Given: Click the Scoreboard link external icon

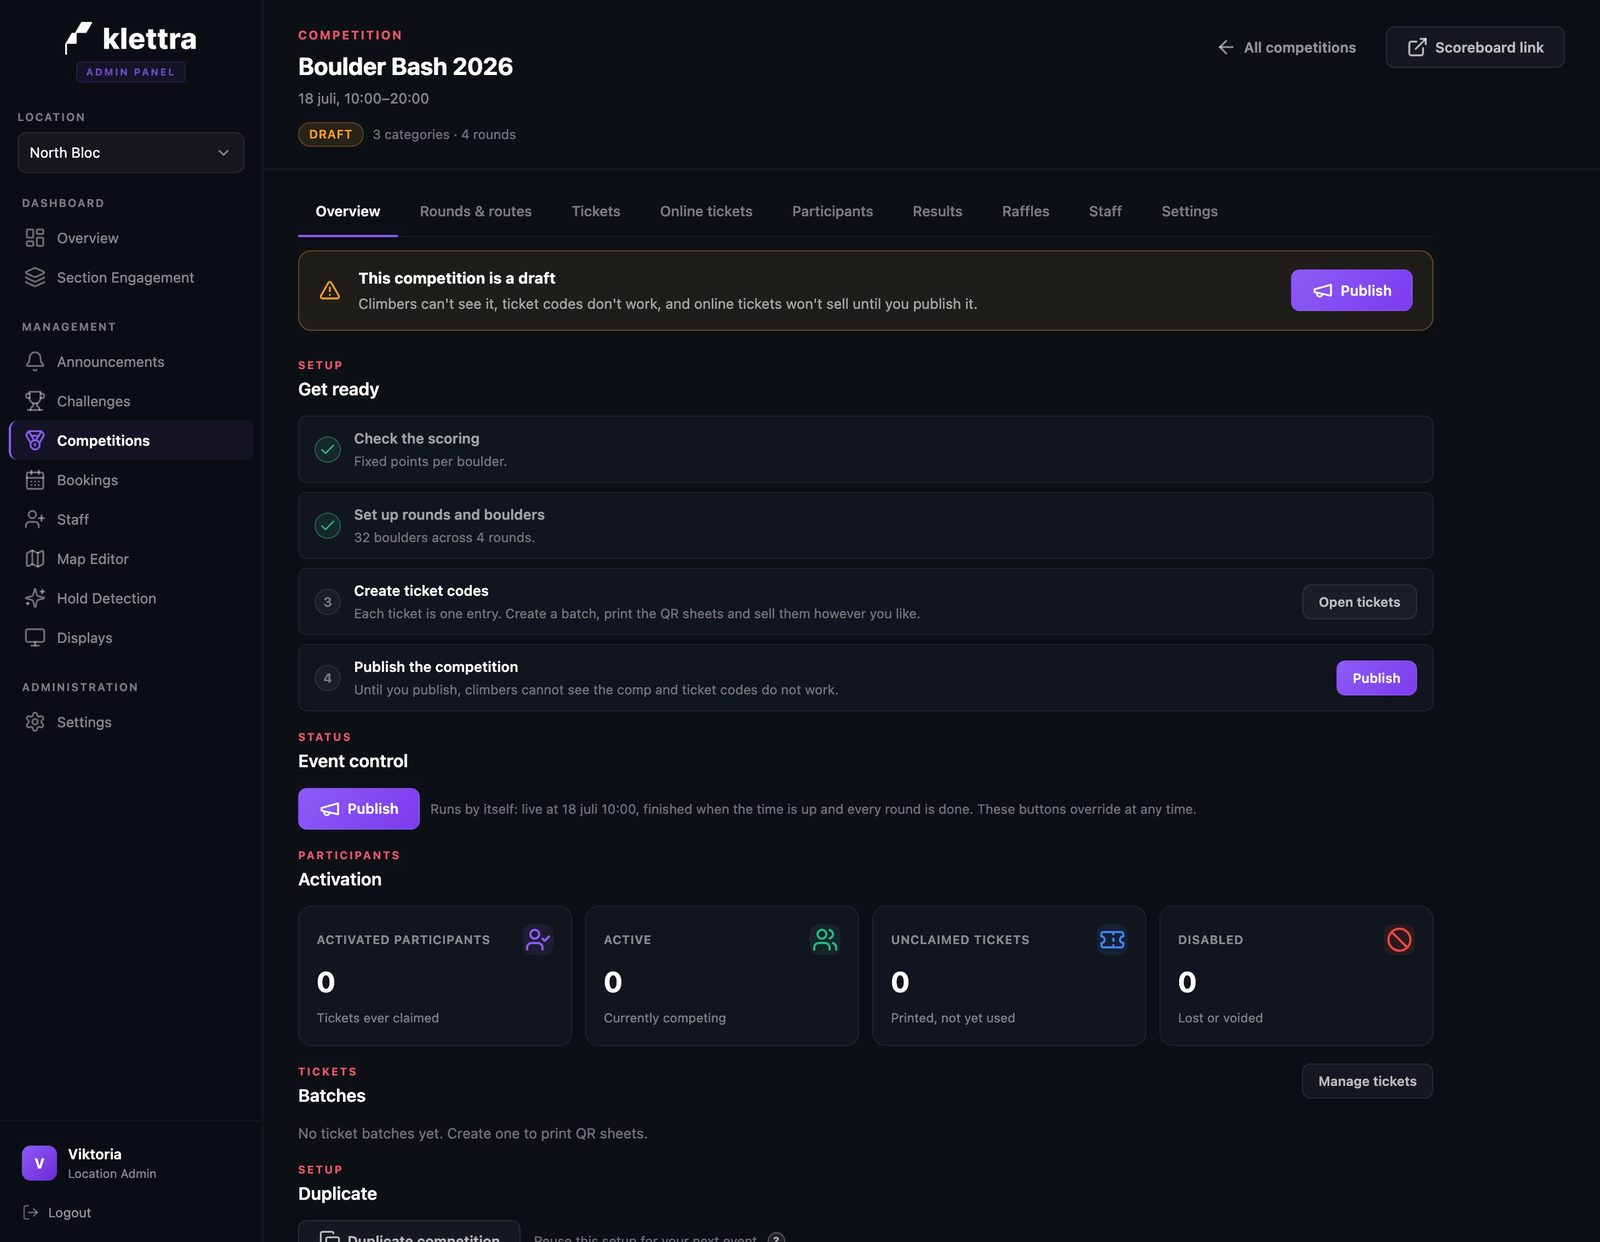Looking at the screenshot, I should tap(1417, 47).
